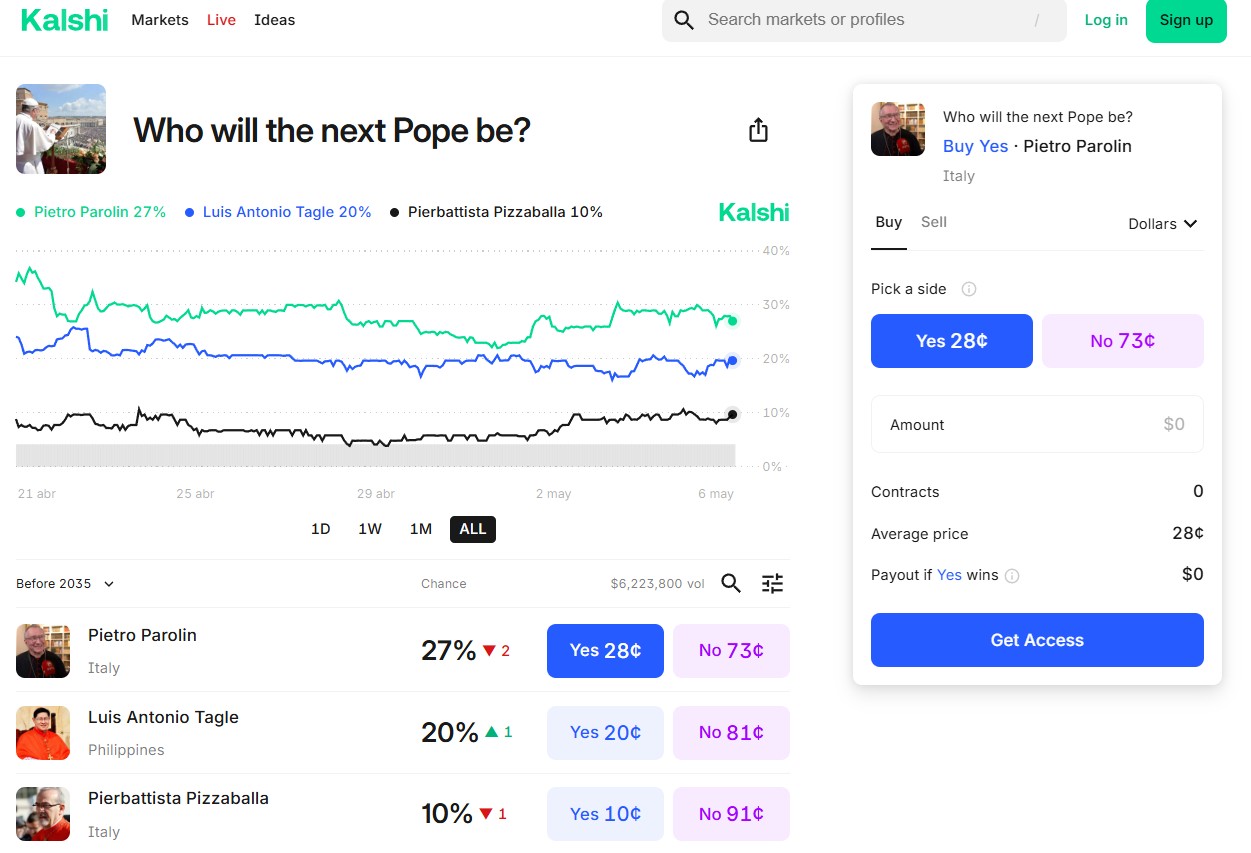
Task: Click the Sign up button
Action: click(1186, 20)
